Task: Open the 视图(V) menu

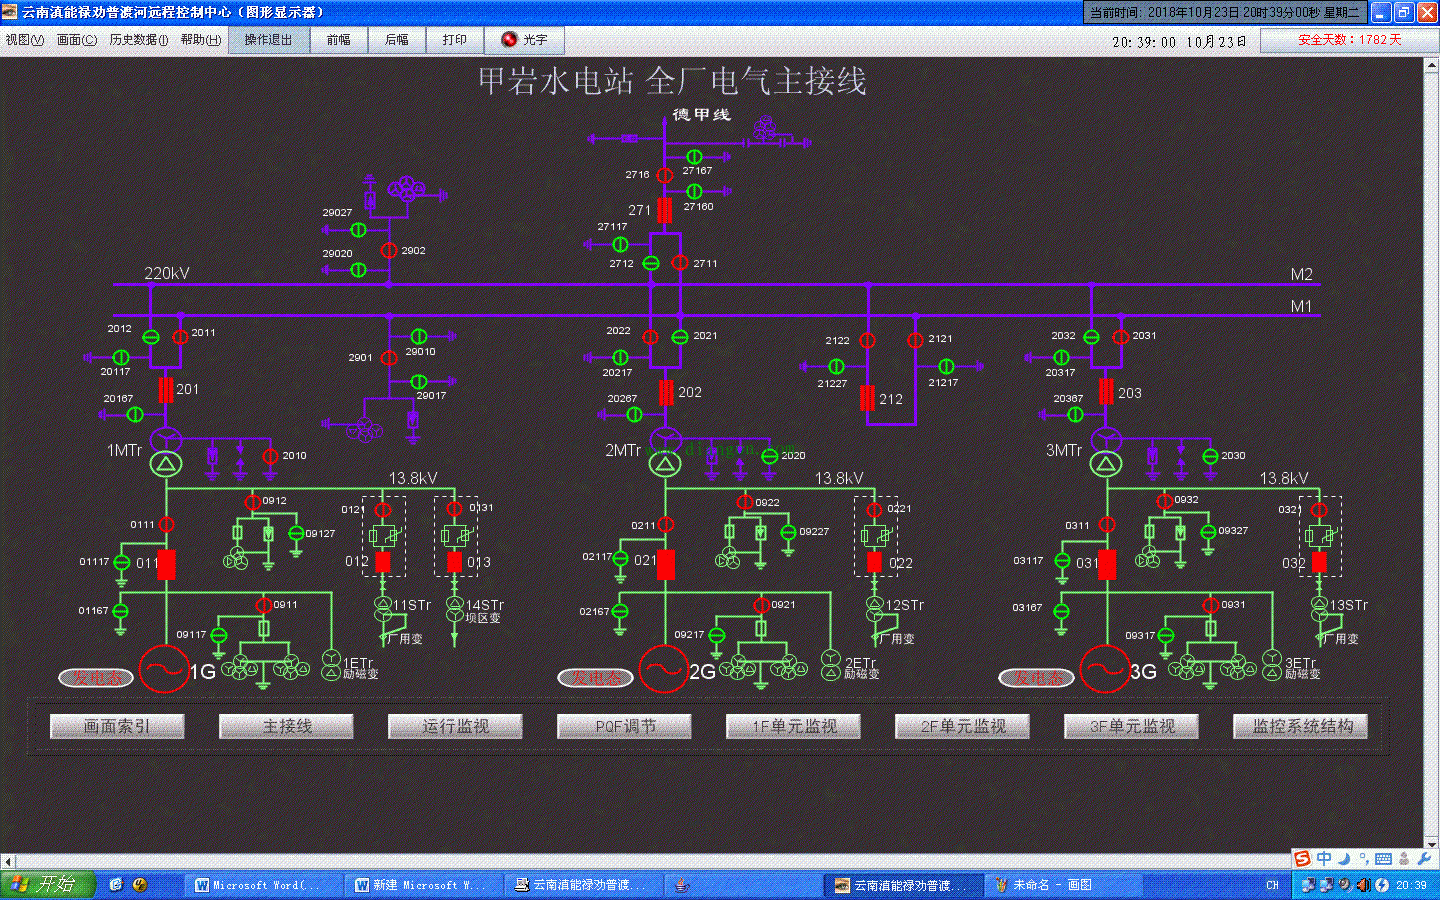Action: 25,40
